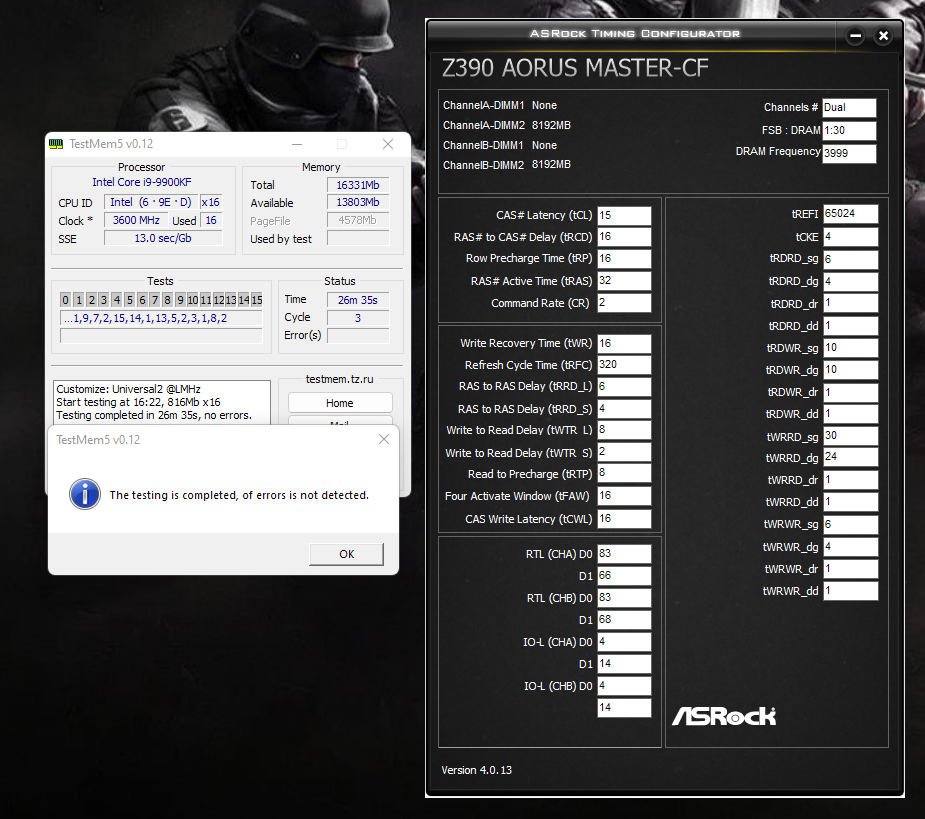Click RTL (CHA) D0 field showing 83
925x819 pixels.
click(624, 553)
